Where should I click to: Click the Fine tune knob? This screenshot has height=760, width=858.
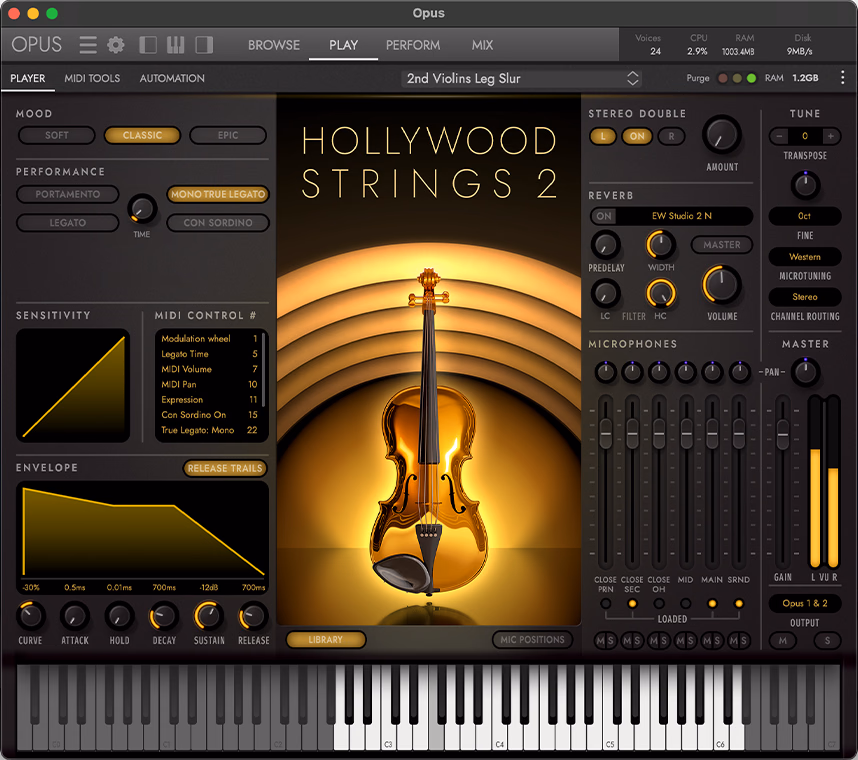click(x=805, y=185)
